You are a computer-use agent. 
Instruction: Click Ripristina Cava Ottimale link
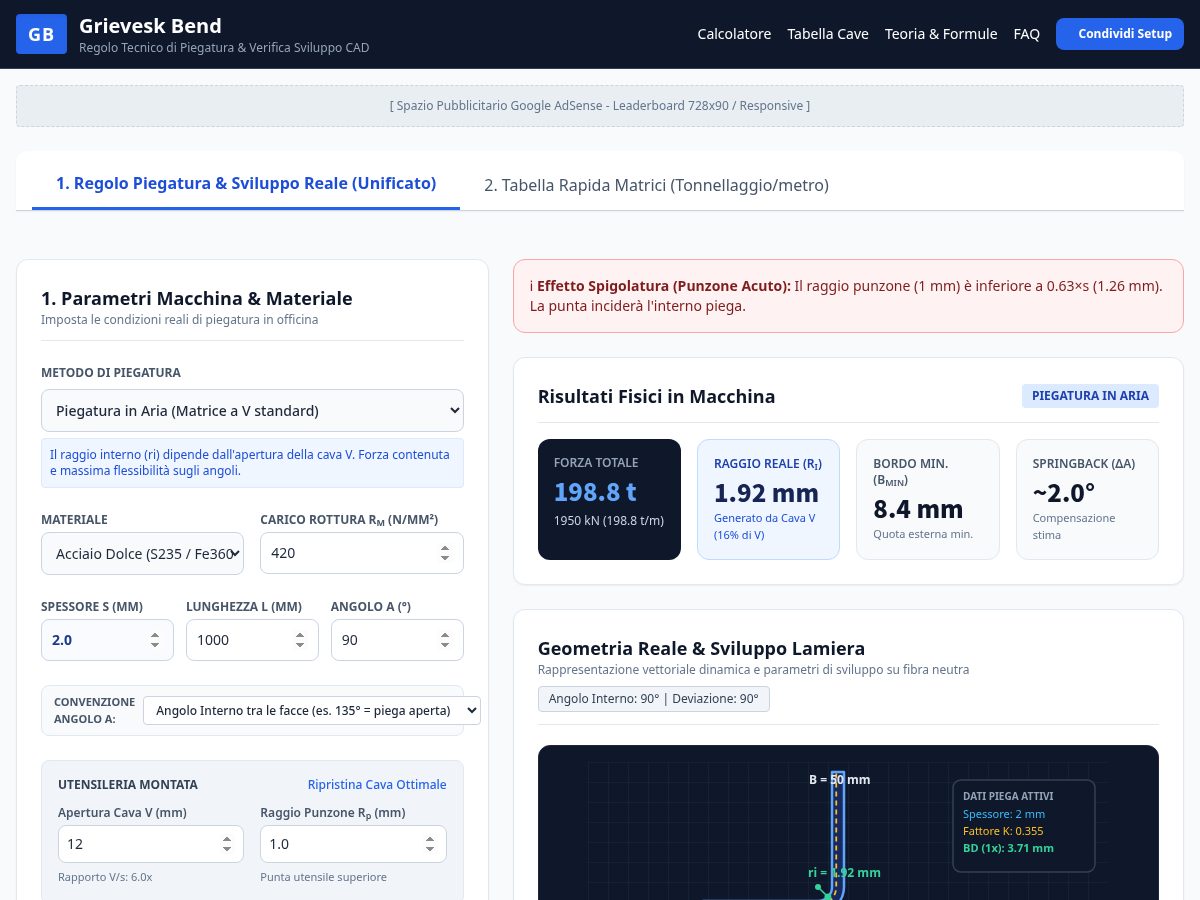(377, 785)
